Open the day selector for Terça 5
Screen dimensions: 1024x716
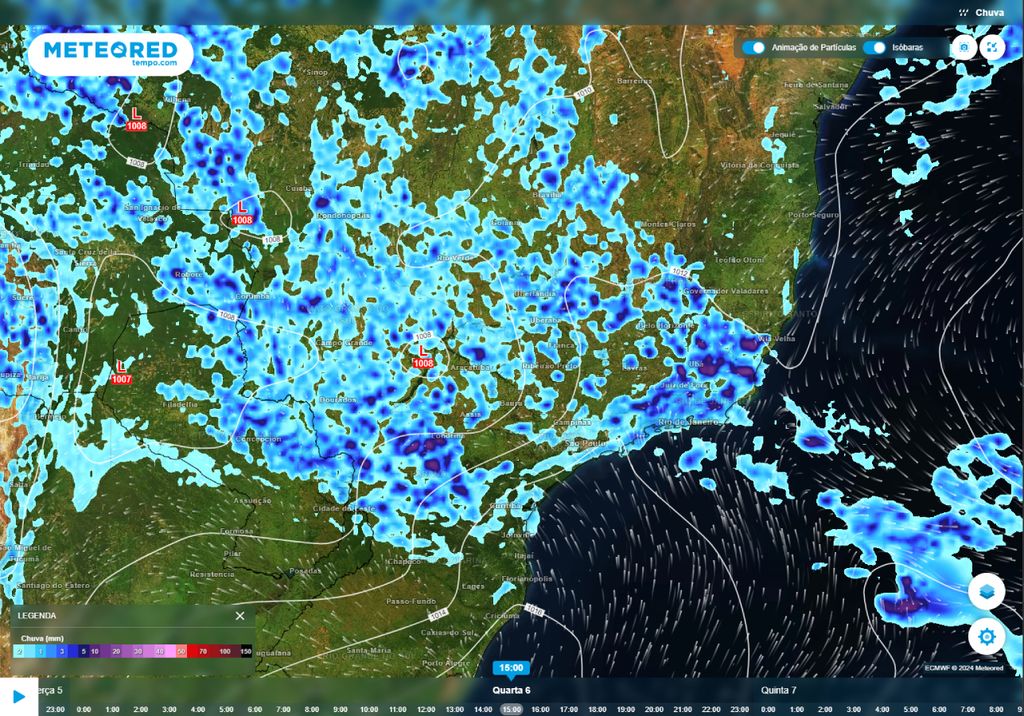tap(48, 690)
